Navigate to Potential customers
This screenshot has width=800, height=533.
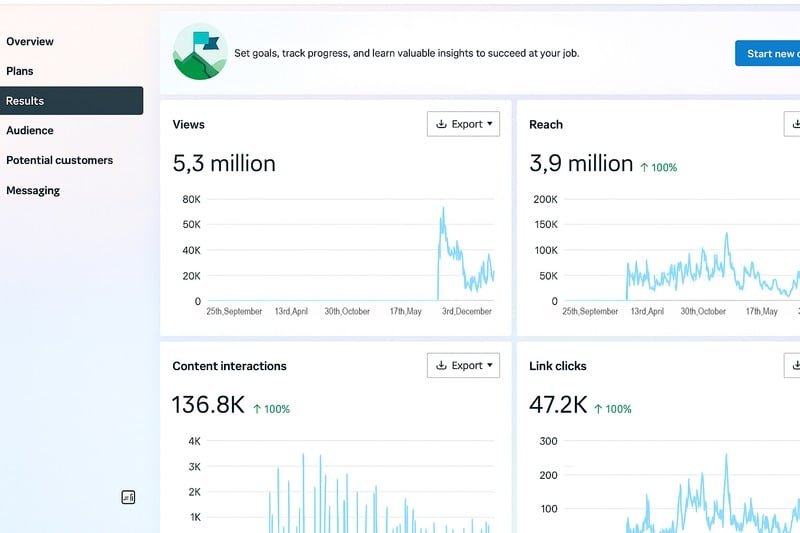click(59, 160)
